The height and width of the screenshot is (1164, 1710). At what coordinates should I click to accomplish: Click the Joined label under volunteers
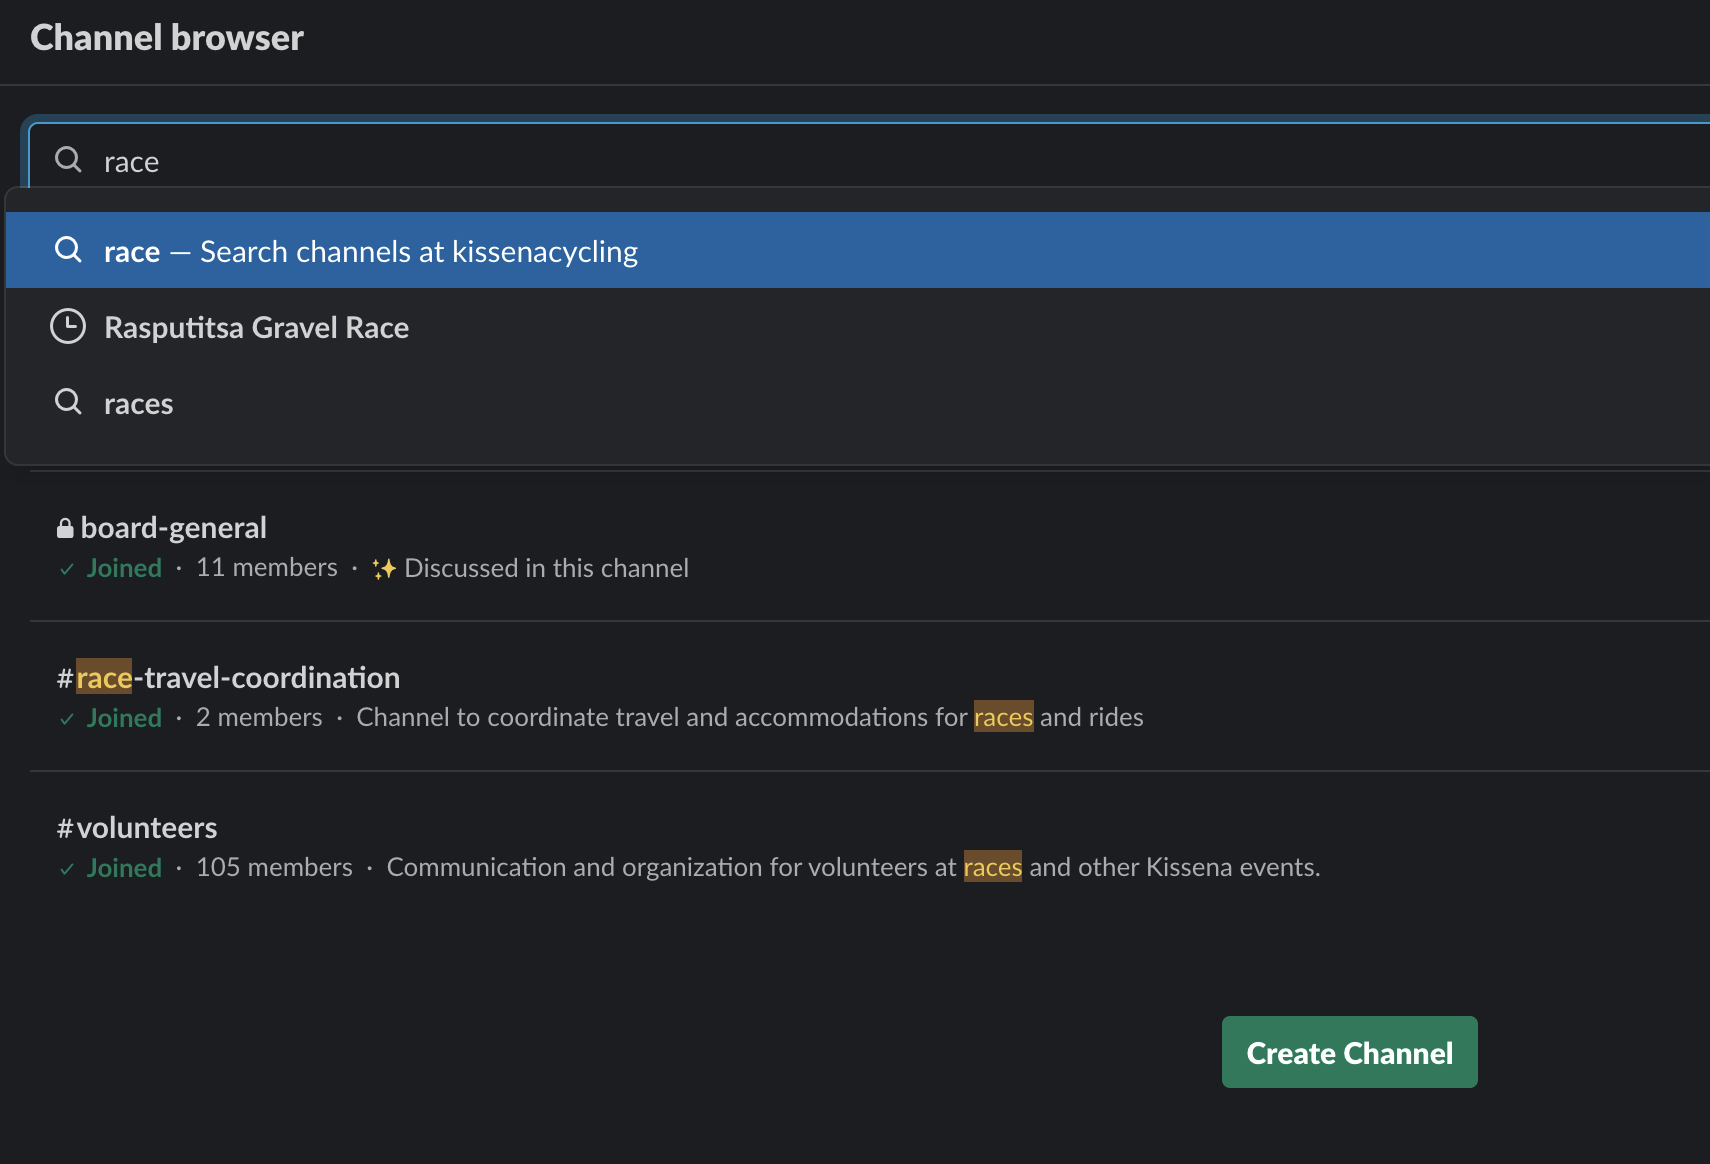click(124, 868)
